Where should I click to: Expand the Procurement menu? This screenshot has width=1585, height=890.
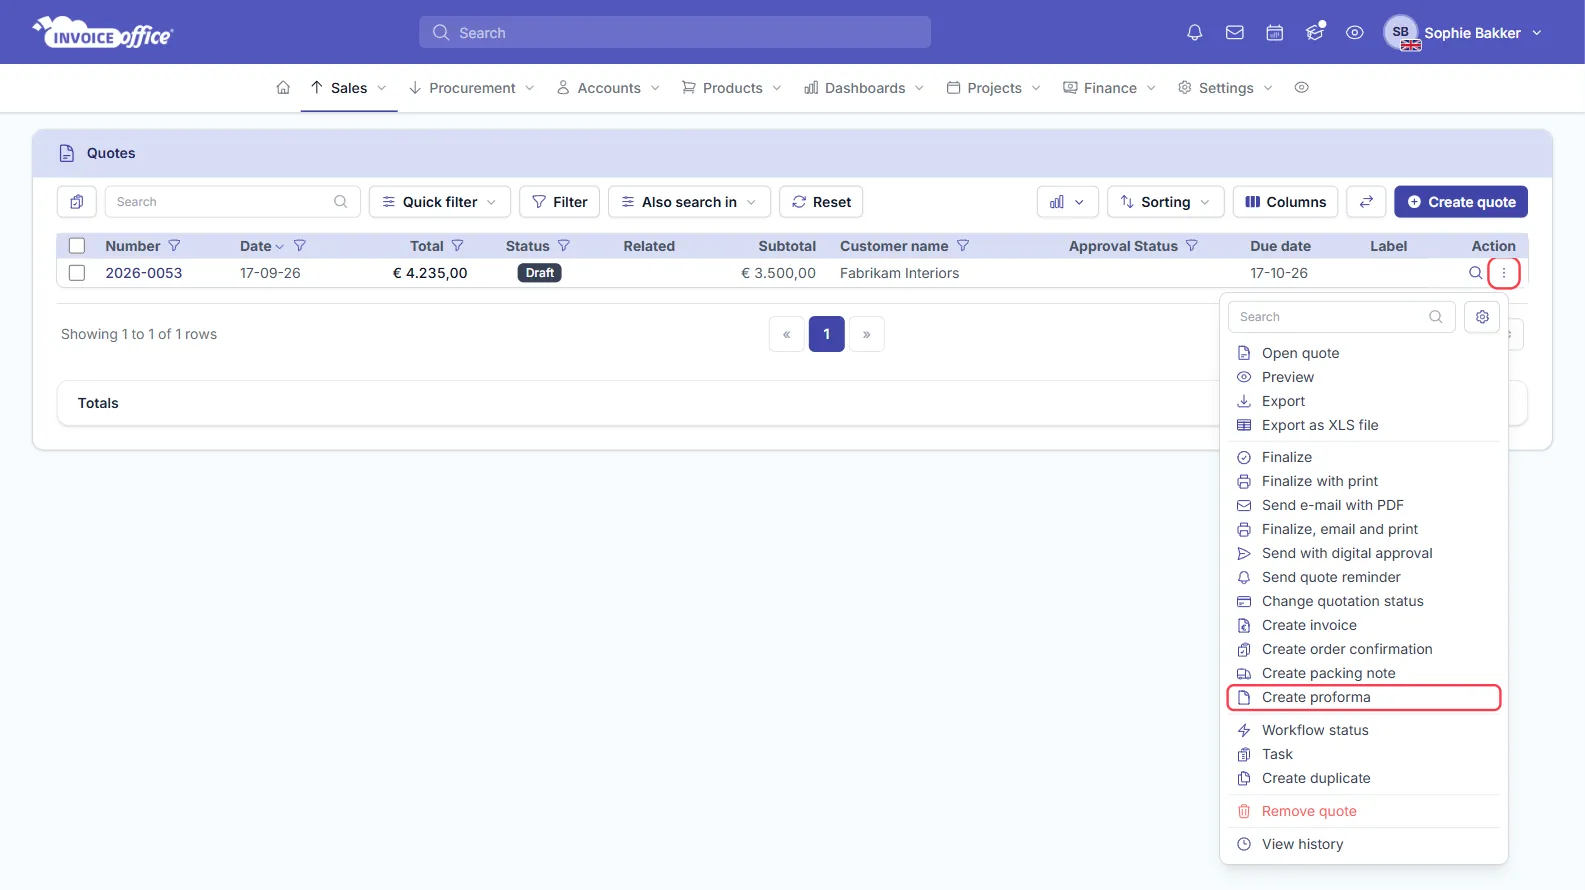point(472,88)
